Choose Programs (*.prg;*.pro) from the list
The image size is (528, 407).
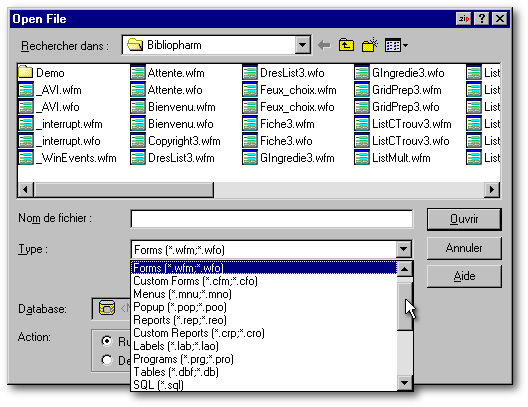point(184,359)
